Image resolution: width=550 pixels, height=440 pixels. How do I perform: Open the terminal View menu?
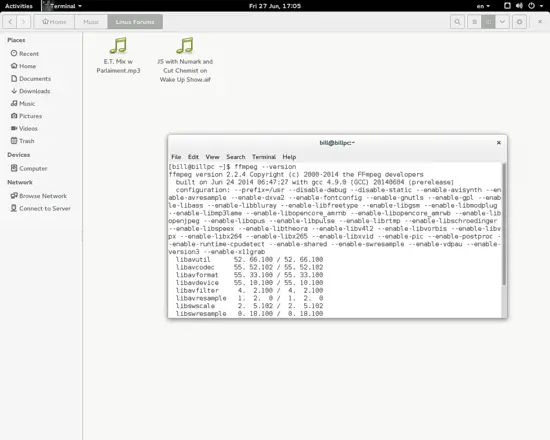point(212,157)
